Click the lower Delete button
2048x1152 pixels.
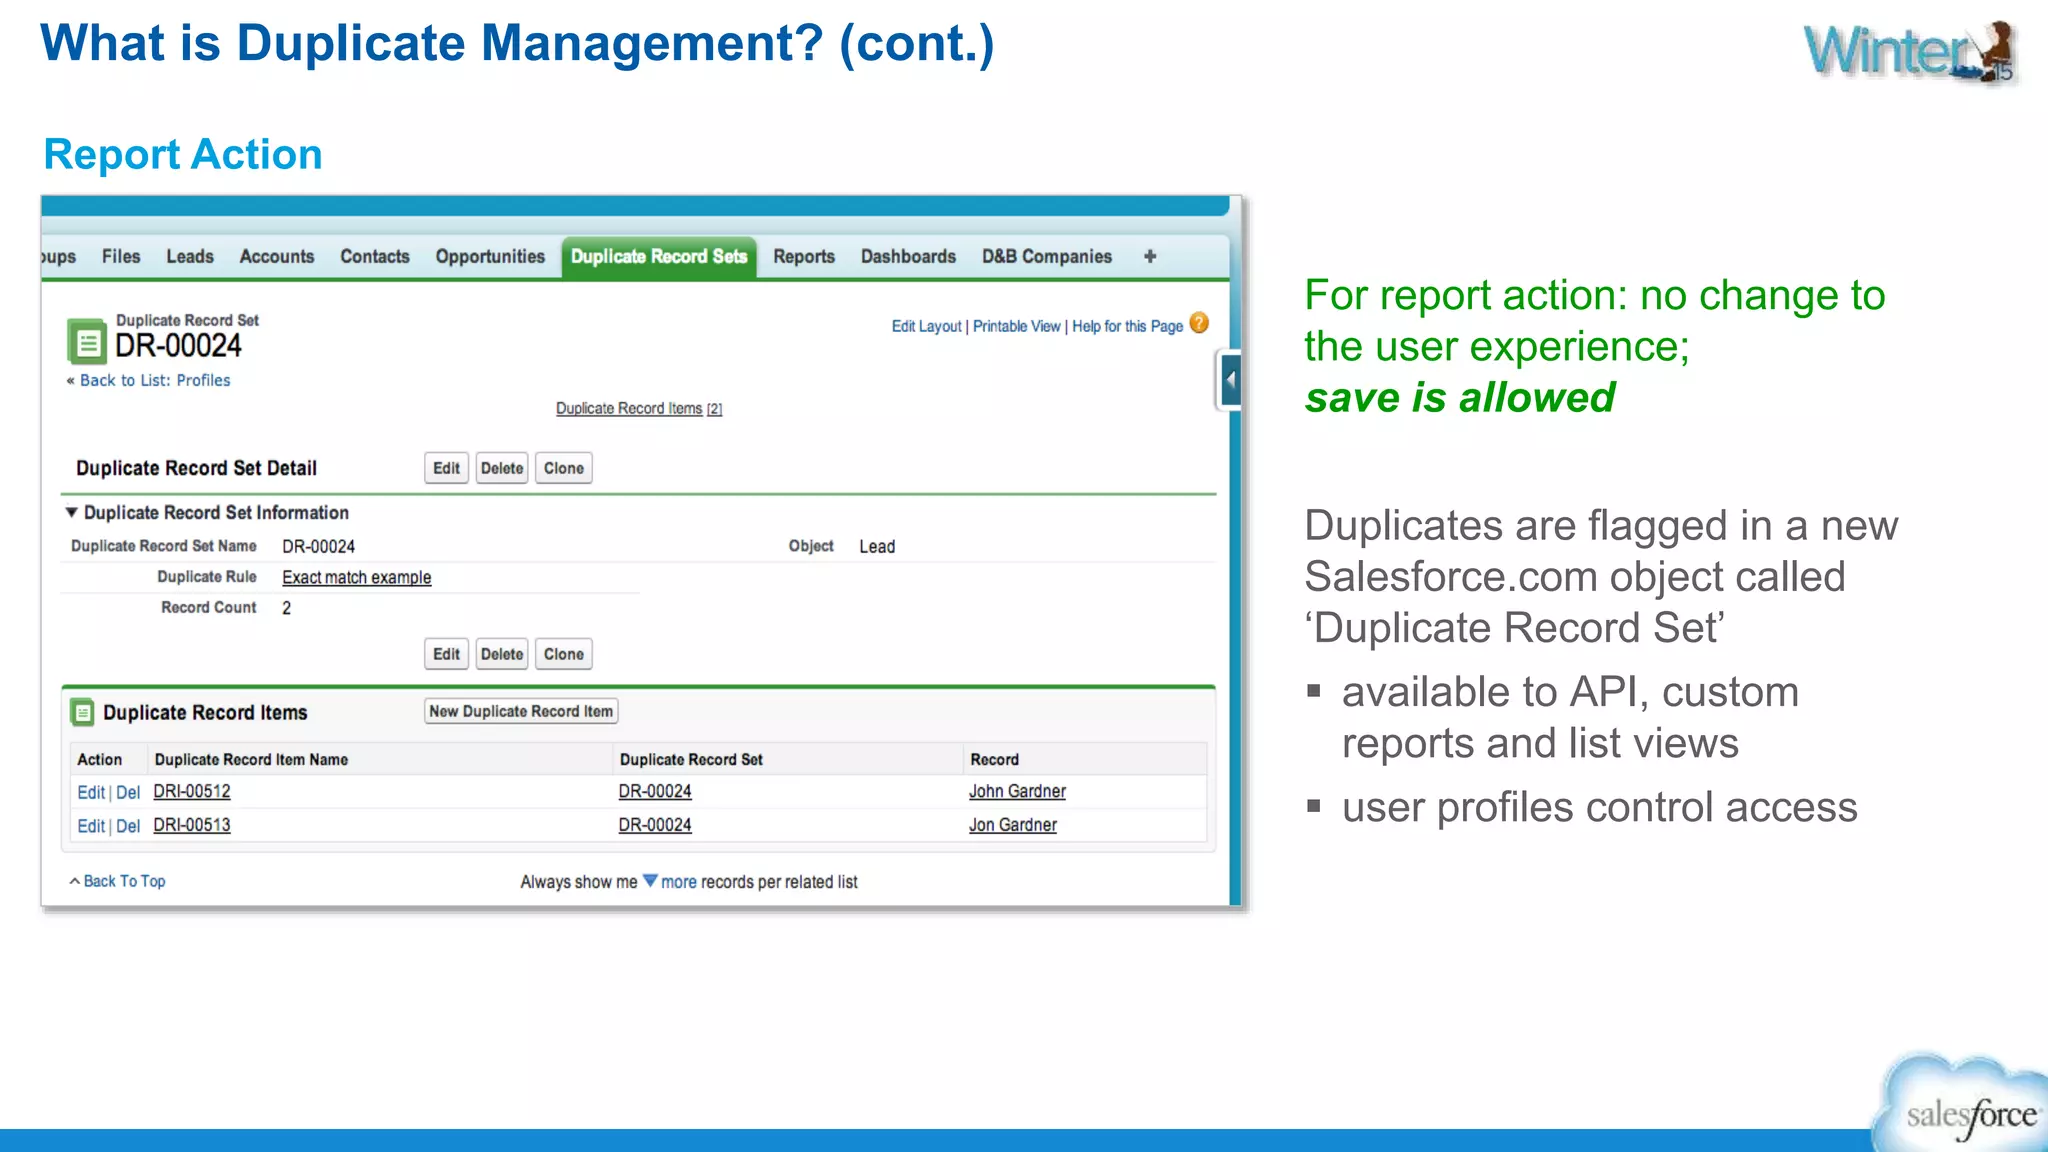tap(502, 654)
